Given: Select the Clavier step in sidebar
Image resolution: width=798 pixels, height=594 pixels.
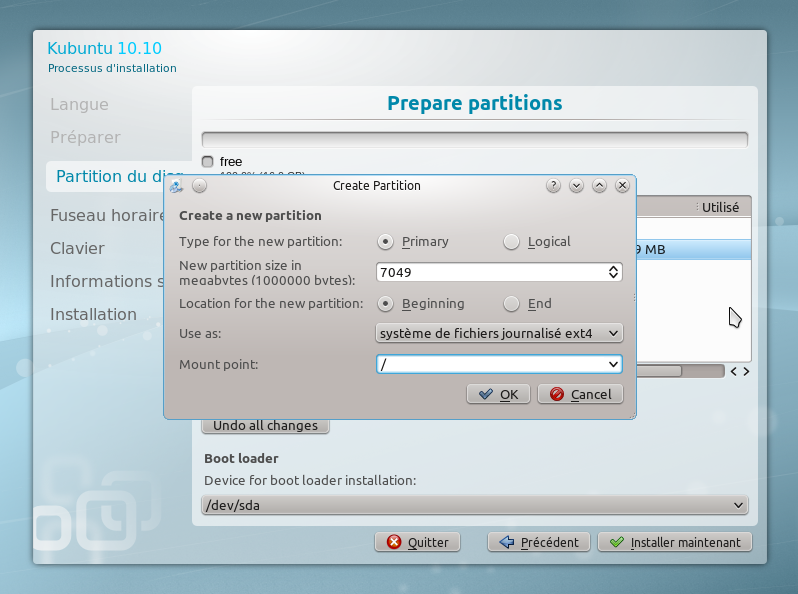Looking at the screenshot, I should point(77,248).
